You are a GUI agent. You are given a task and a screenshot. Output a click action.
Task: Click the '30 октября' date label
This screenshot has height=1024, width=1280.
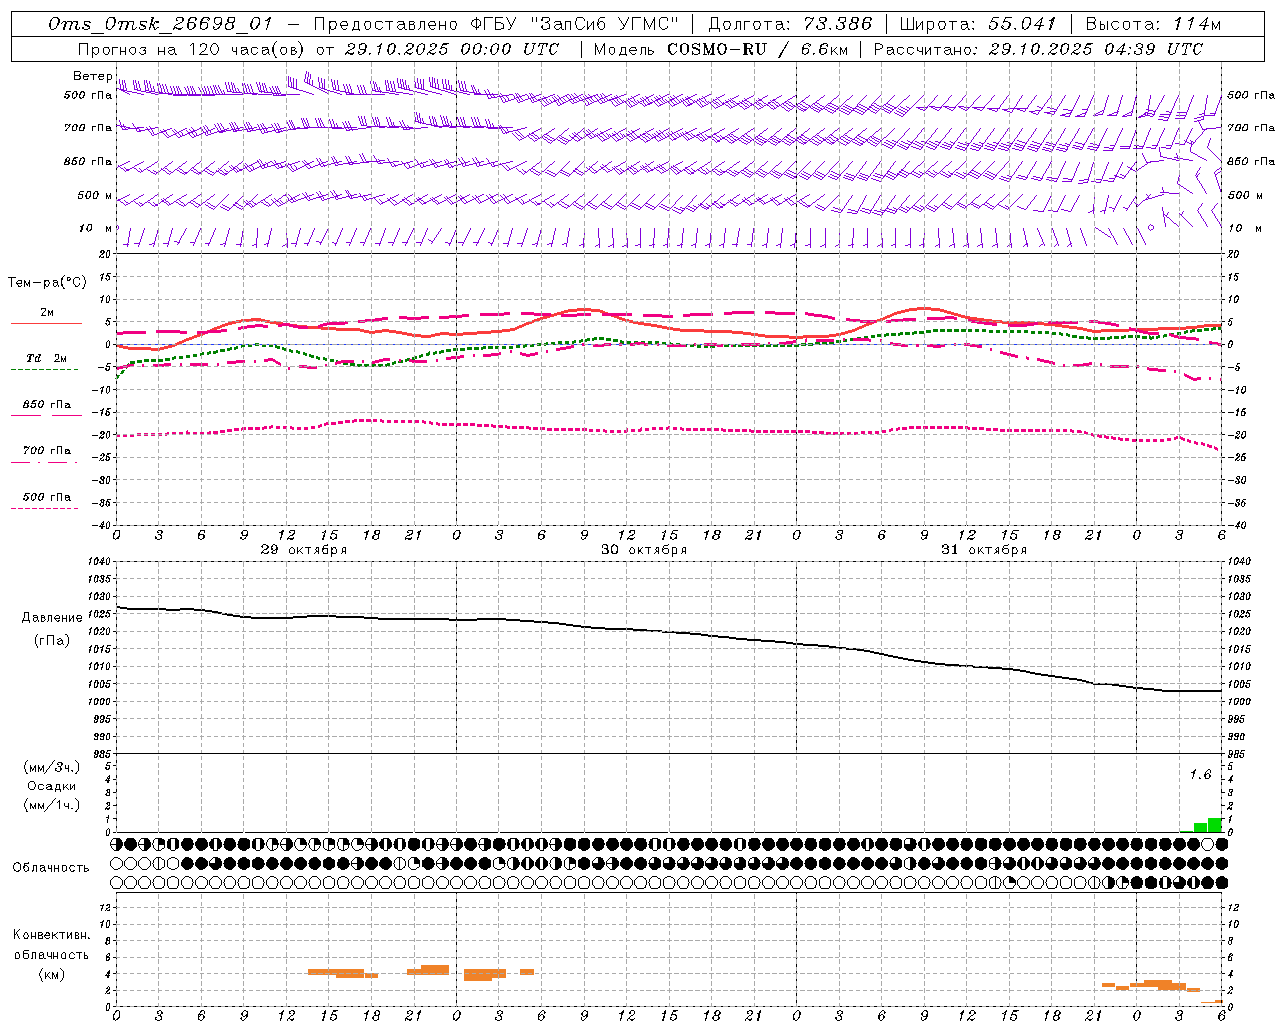644,550
